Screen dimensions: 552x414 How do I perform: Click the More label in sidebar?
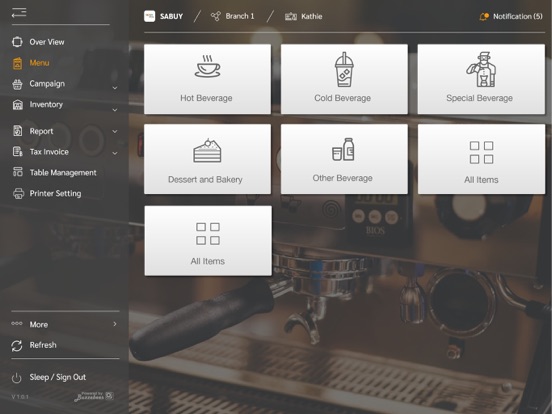point(39,325)
